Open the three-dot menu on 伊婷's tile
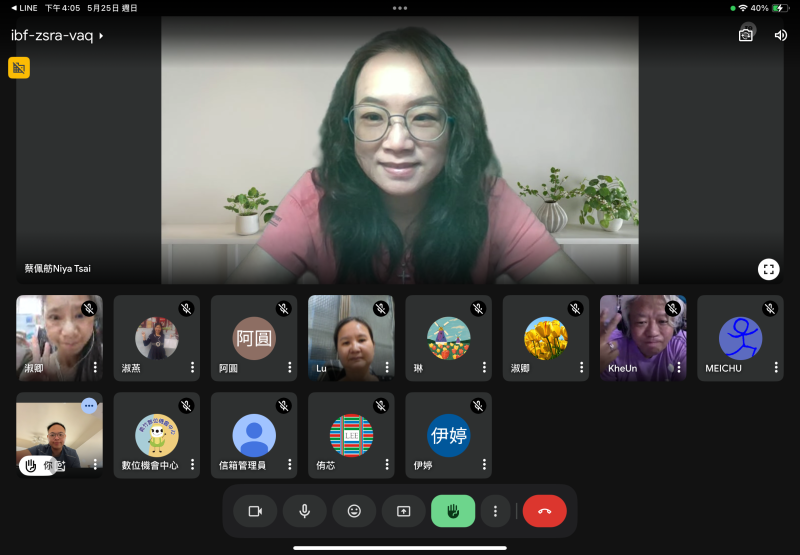Image resolution: width=800 pixels, height=555 pixels. tap(483, 465)
